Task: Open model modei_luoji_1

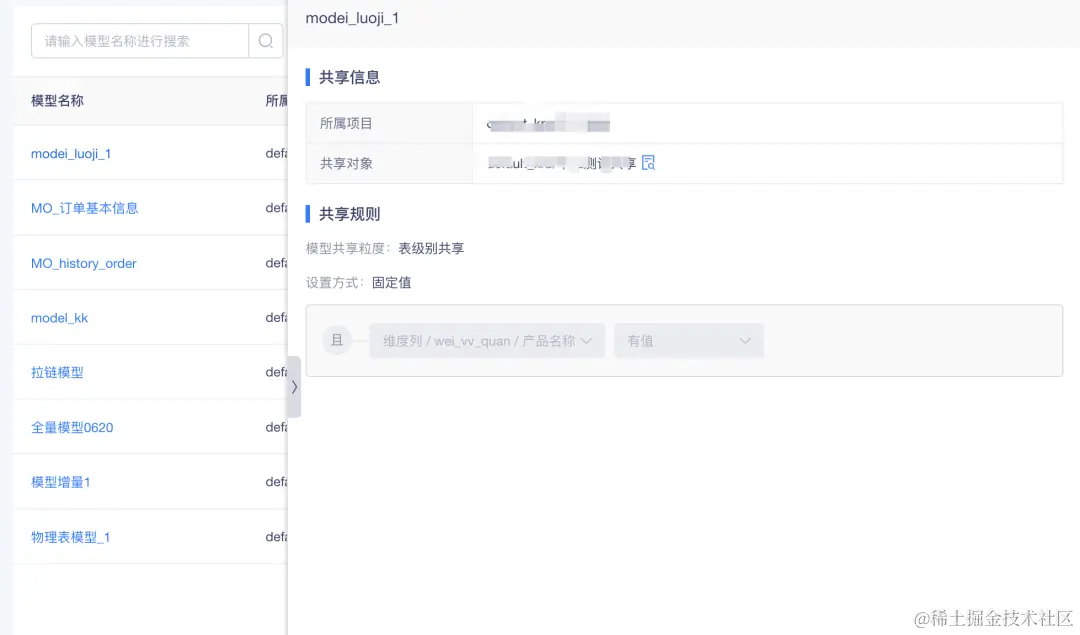Action: pyautogui.click(x=71, y=153)
